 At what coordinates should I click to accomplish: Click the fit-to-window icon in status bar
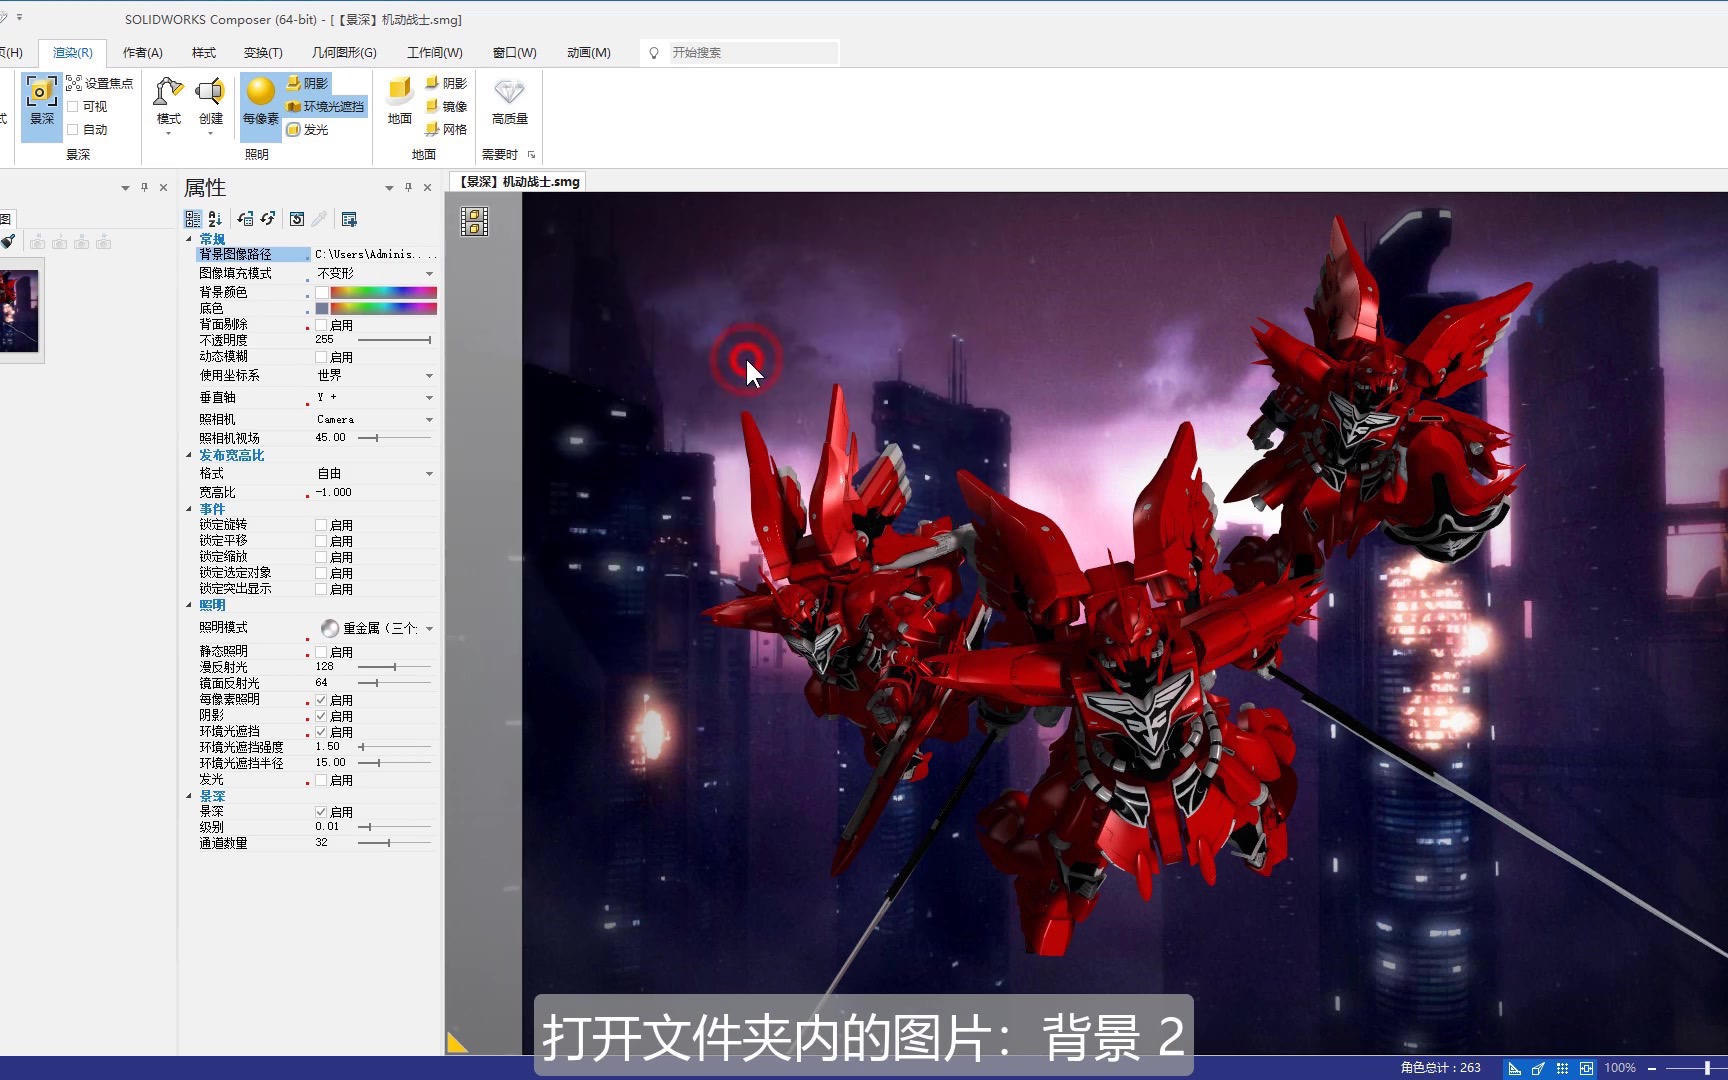[x=1586, y=1068]
